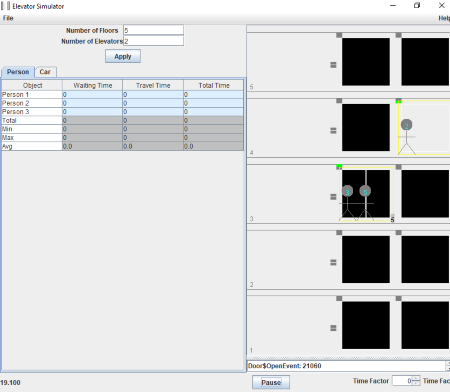This screenshot has height=392, width=450.
Task: Pause the simulation
Action: [271, 382]
